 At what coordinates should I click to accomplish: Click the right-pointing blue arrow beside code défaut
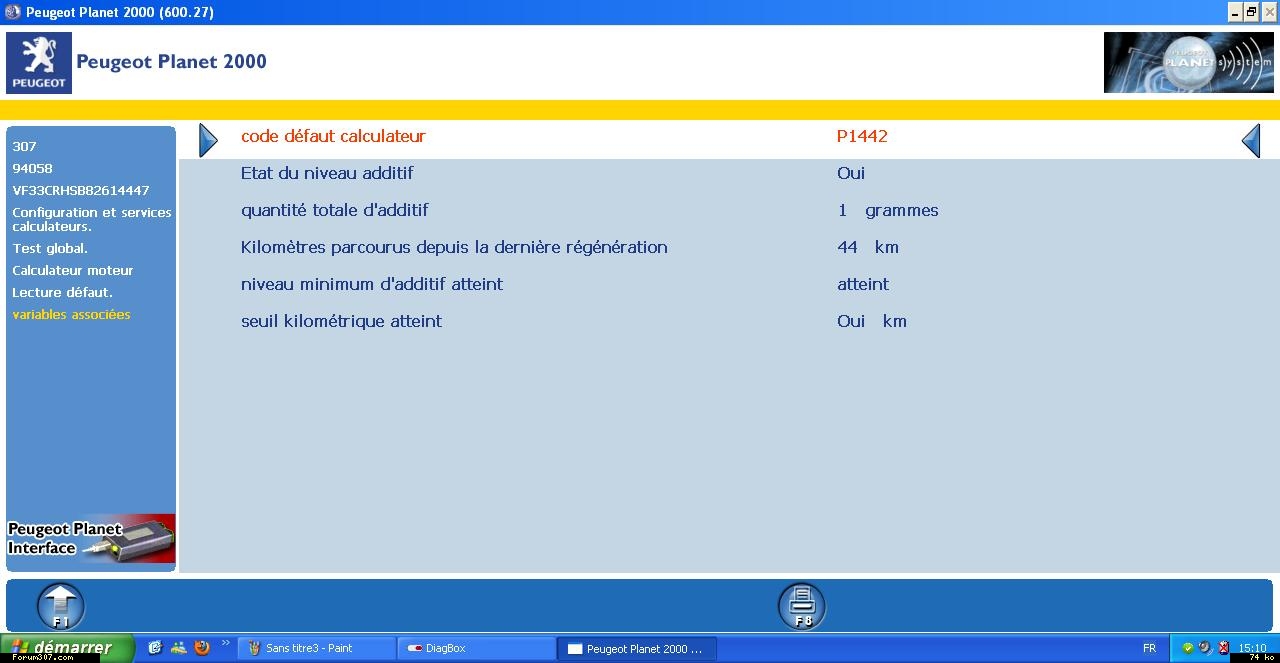[x=208, y=140]
